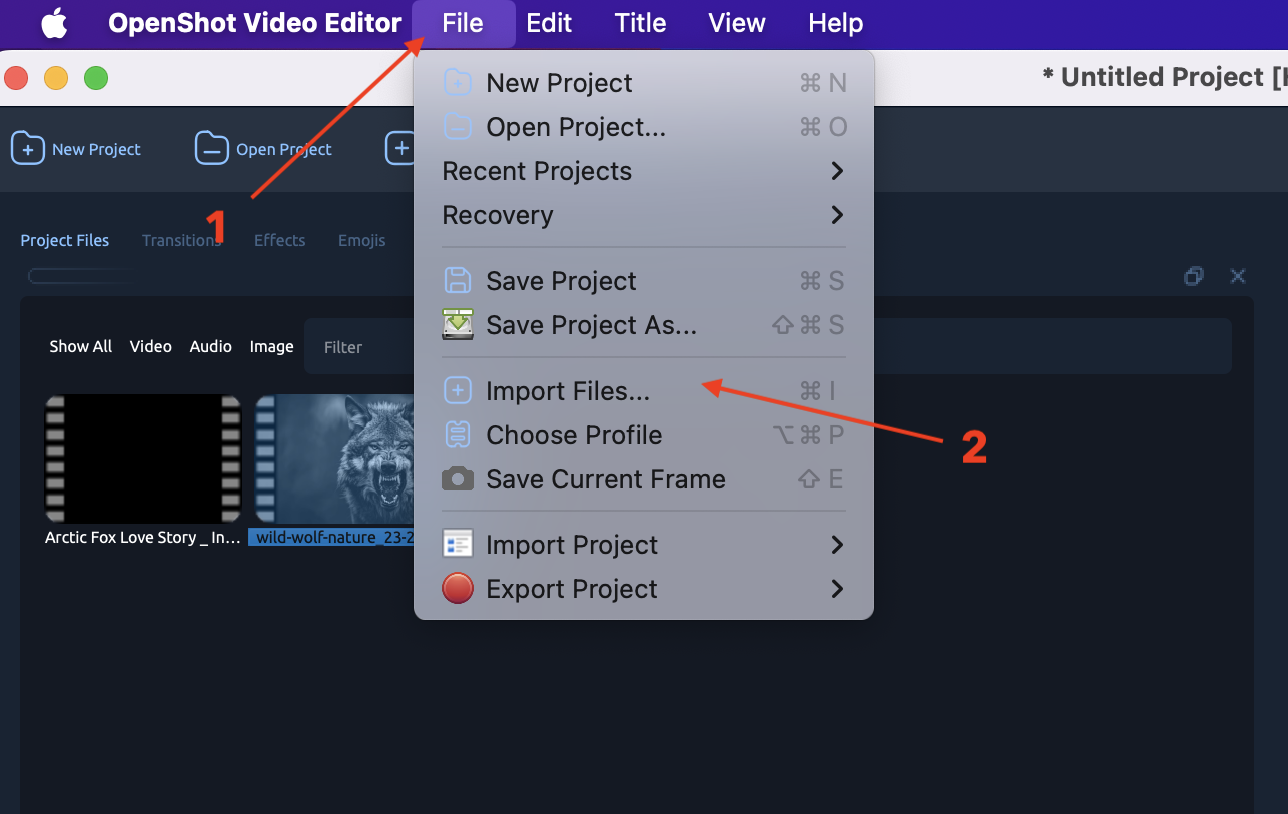Viewport: 1288px width, 814px height.
Task: Close the Project Files panel
Action: point(1237,276)
